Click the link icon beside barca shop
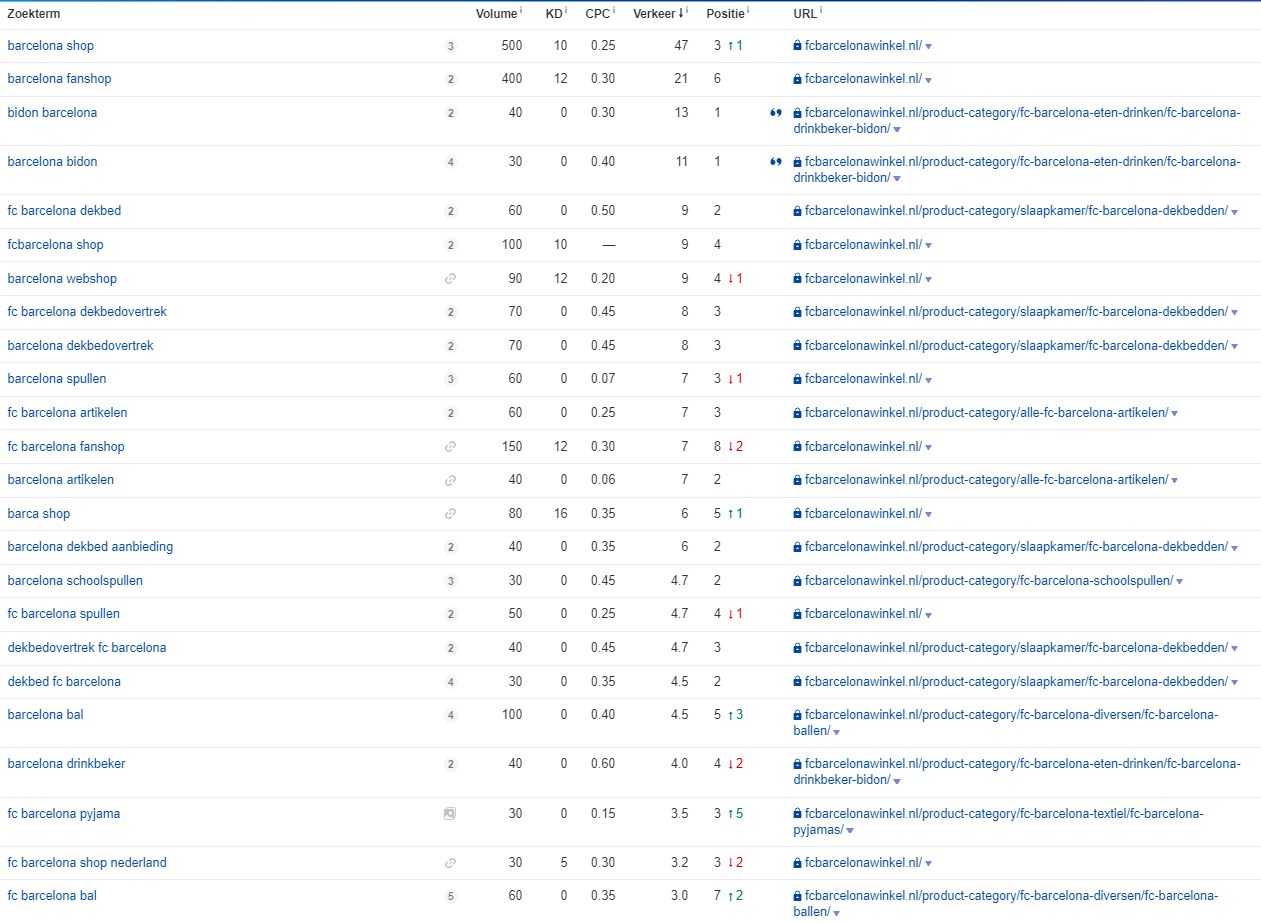 [x=450, y=514]
